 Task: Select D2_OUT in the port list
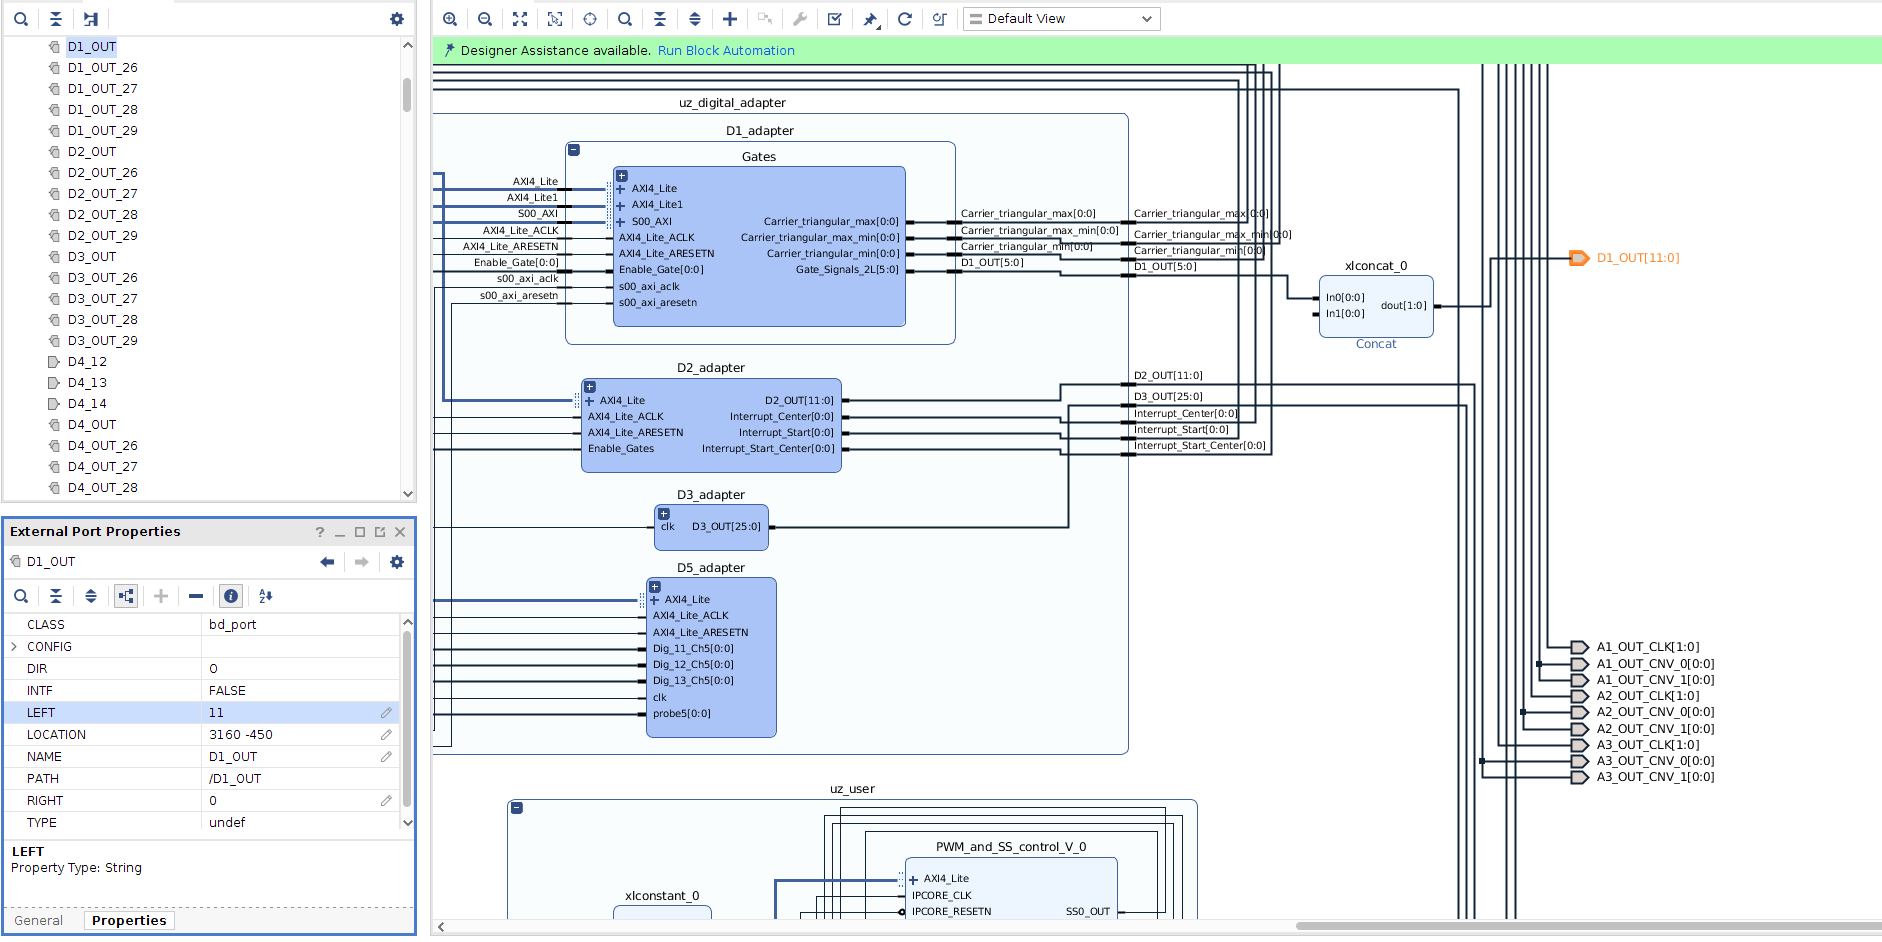92,152
